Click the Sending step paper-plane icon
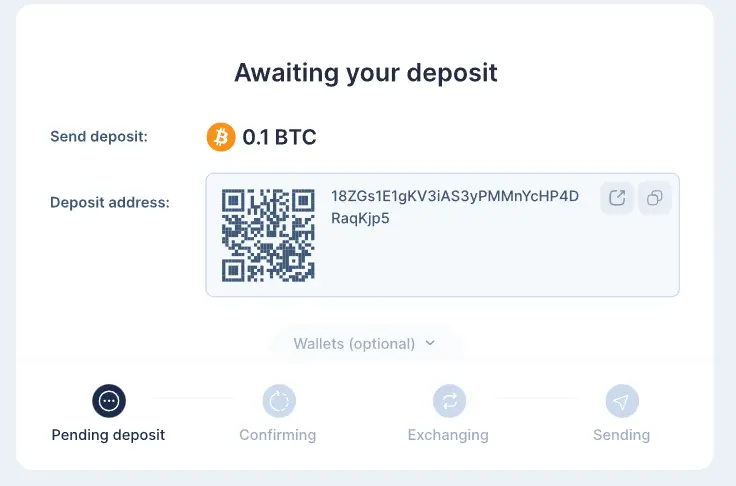The height and width of the screenshot is (486, 736). pos(622,401)
